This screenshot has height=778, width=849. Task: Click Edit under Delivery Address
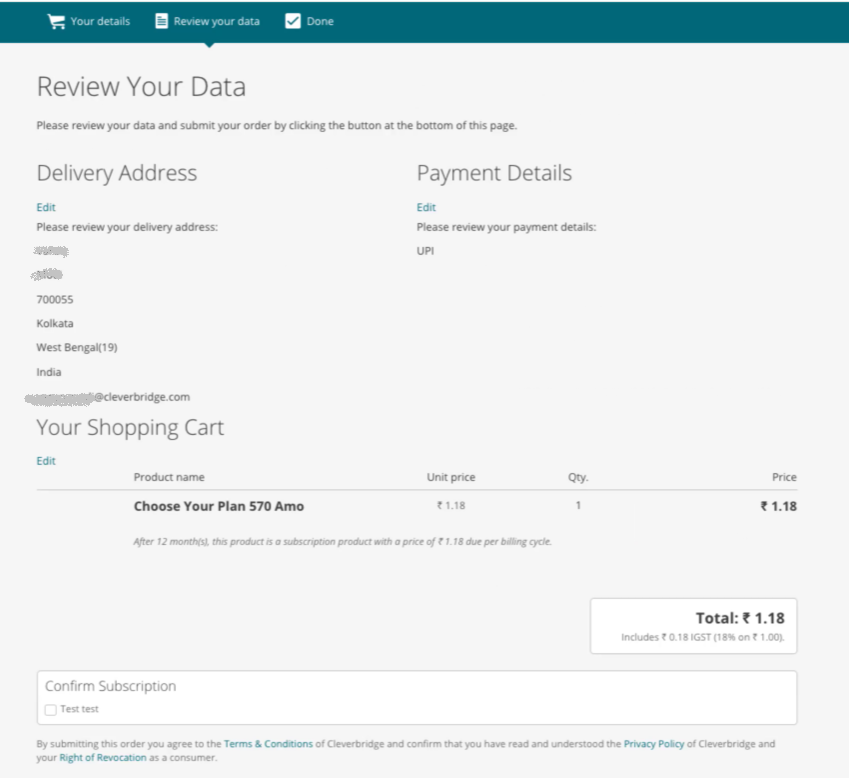click(45, 207)
